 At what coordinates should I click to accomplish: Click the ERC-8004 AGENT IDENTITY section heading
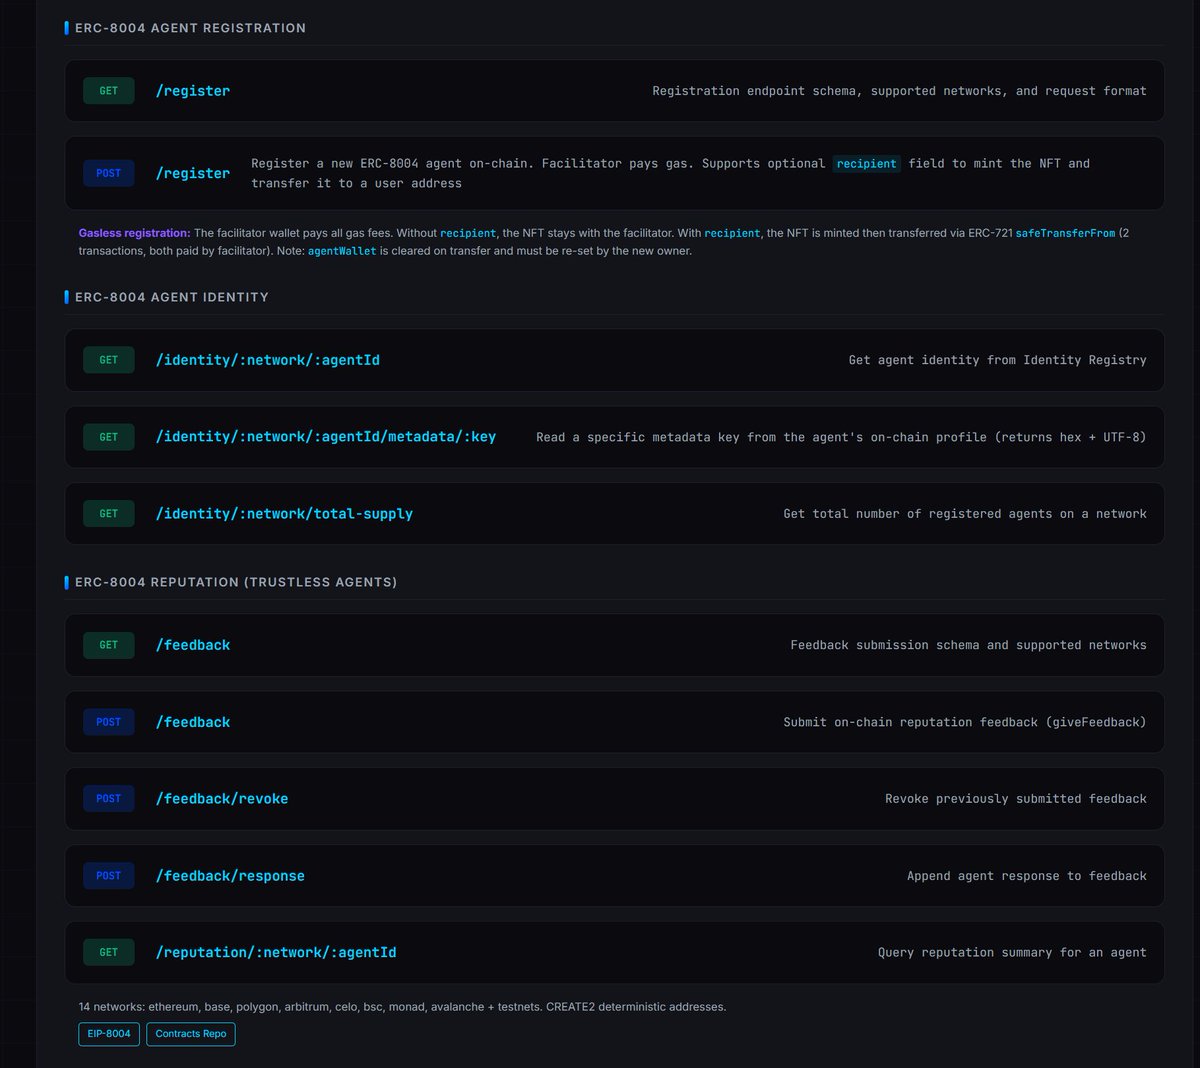(x=172, y=297)
